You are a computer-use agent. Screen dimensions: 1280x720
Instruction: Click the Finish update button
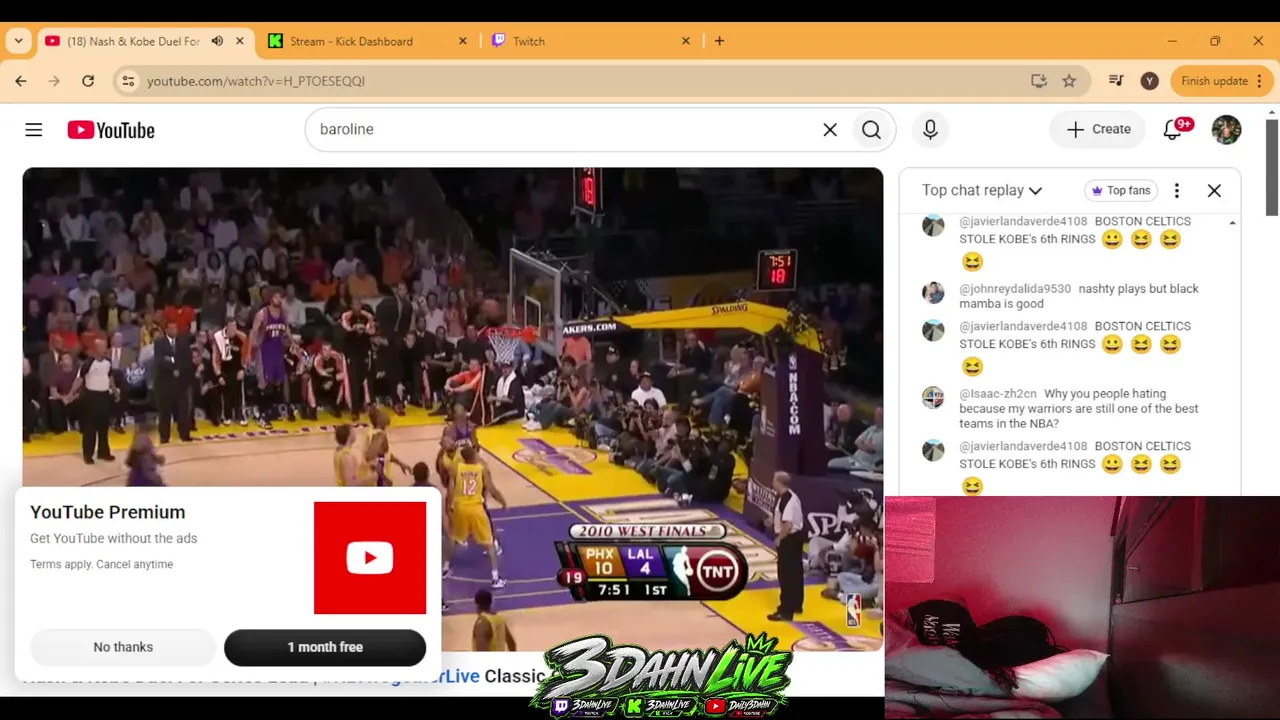pyautogui.click(x=1214, y=81)
